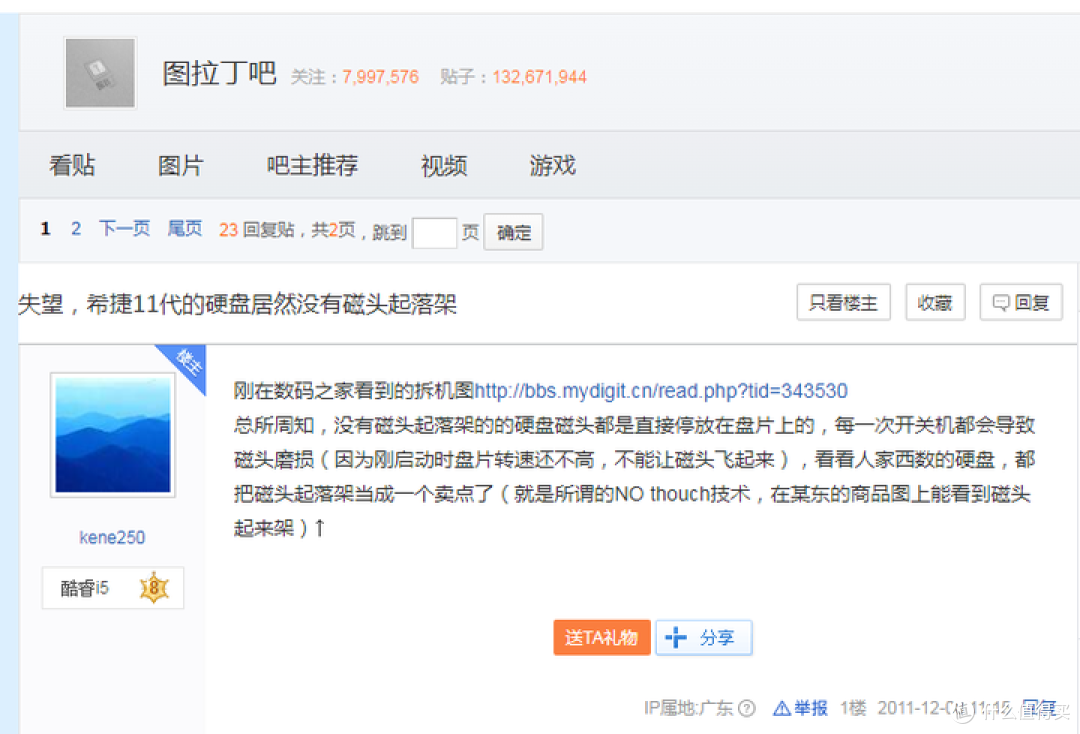This screenshot has width=1080, height=734.
Task: Click the 确定 confirm button
Action: point(513,233)
